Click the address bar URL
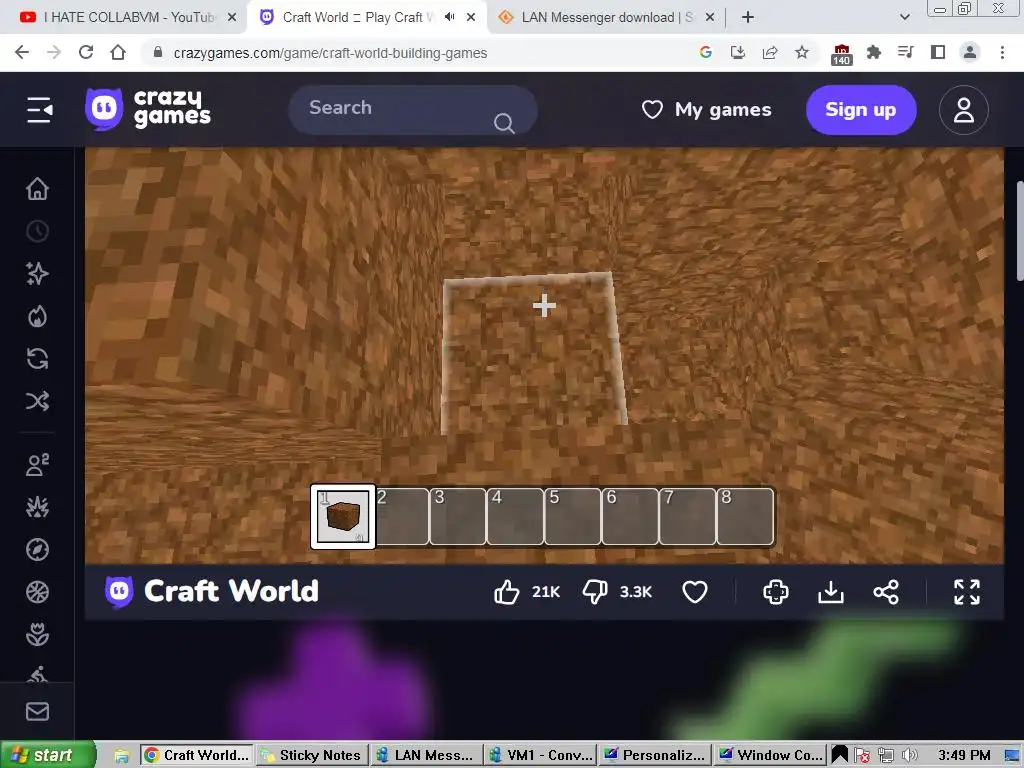Image resolution: width=1024 pixels, height=768 pixels. [330, 53]
